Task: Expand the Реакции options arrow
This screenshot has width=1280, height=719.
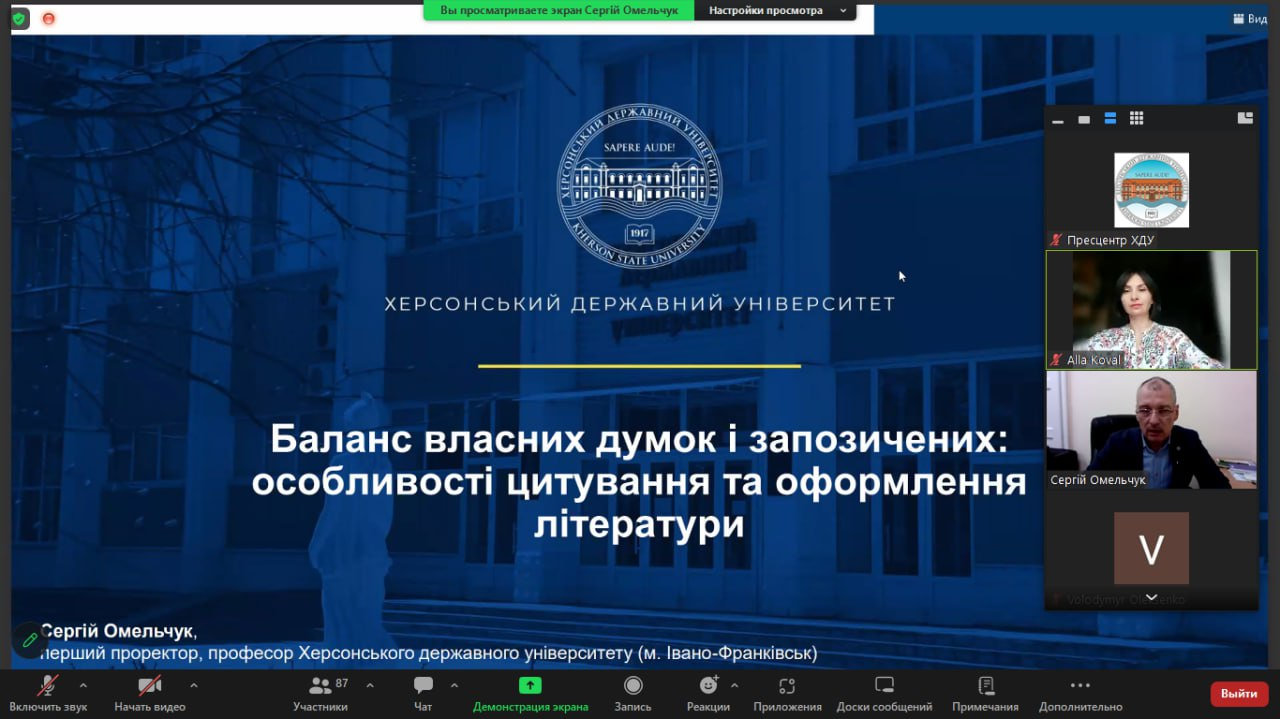Action: click(735, 686)
